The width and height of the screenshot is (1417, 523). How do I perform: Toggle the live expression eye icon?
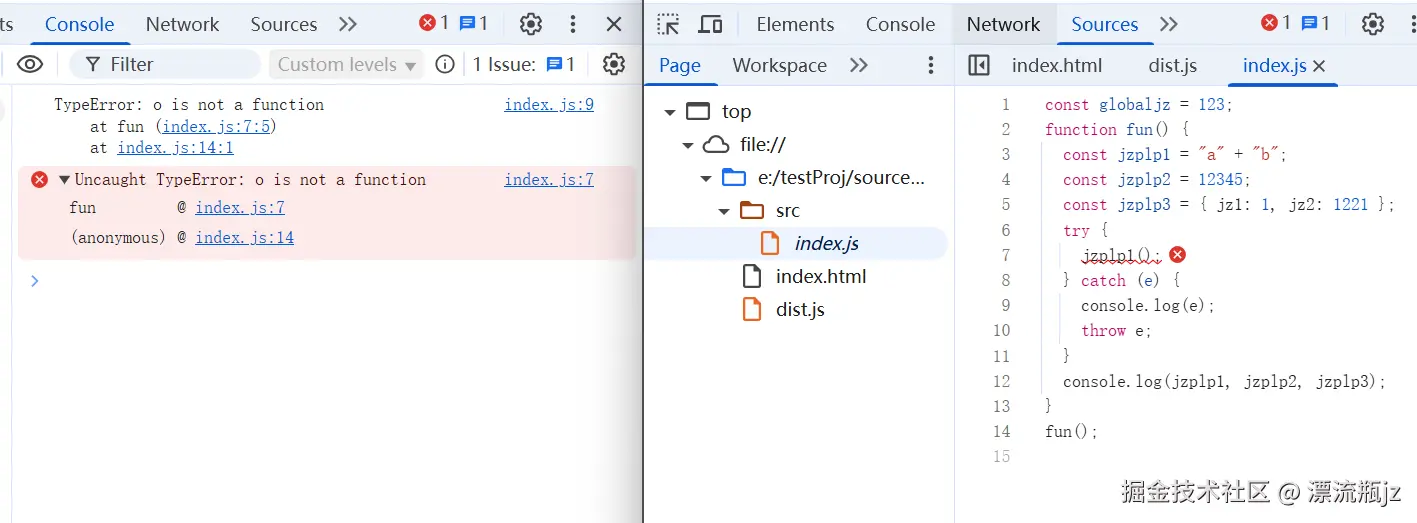(30, 65)
